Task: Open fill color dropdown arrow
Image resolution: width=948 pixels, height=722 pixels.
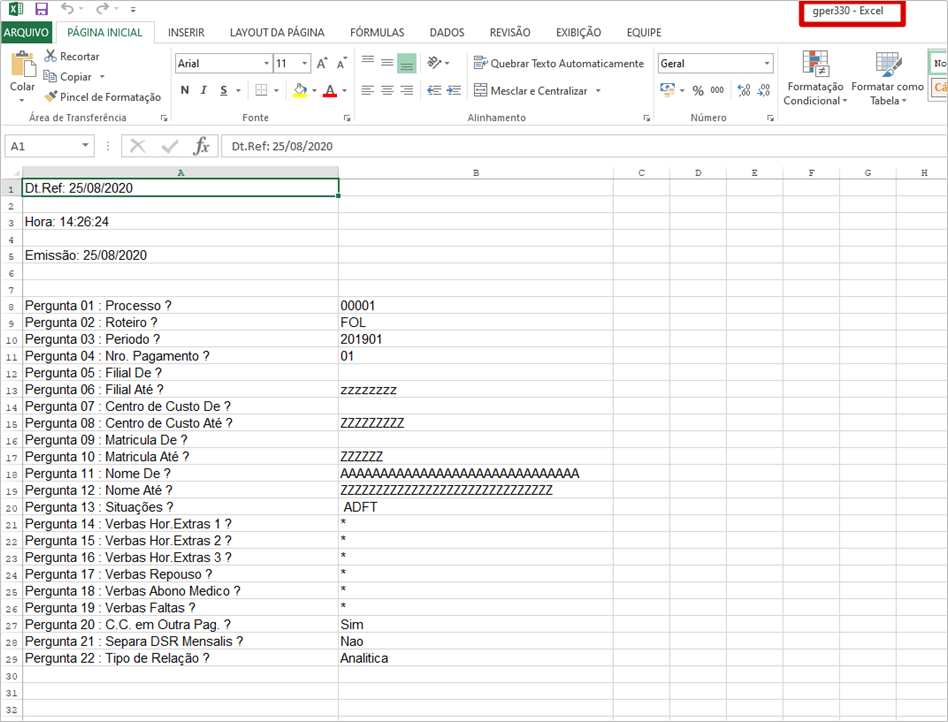Action: (x=314, y=91)
